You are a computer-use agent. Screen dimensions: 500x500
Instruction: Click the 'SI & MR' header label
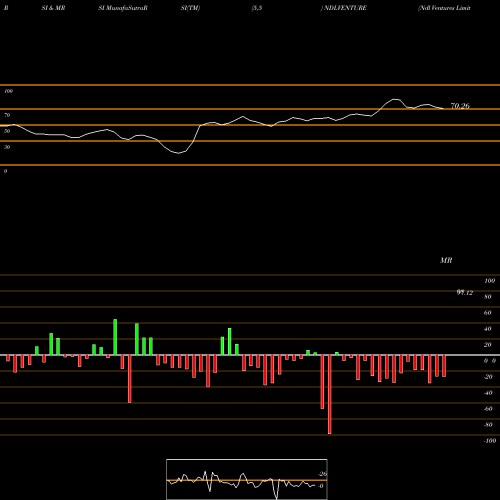[53, 8]
